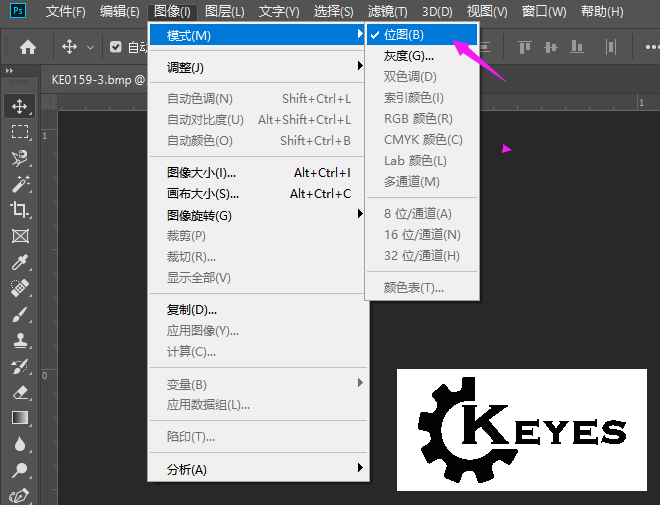Select the Brush tool
This screenshot has width=660, height=505.
coord(20,314)
